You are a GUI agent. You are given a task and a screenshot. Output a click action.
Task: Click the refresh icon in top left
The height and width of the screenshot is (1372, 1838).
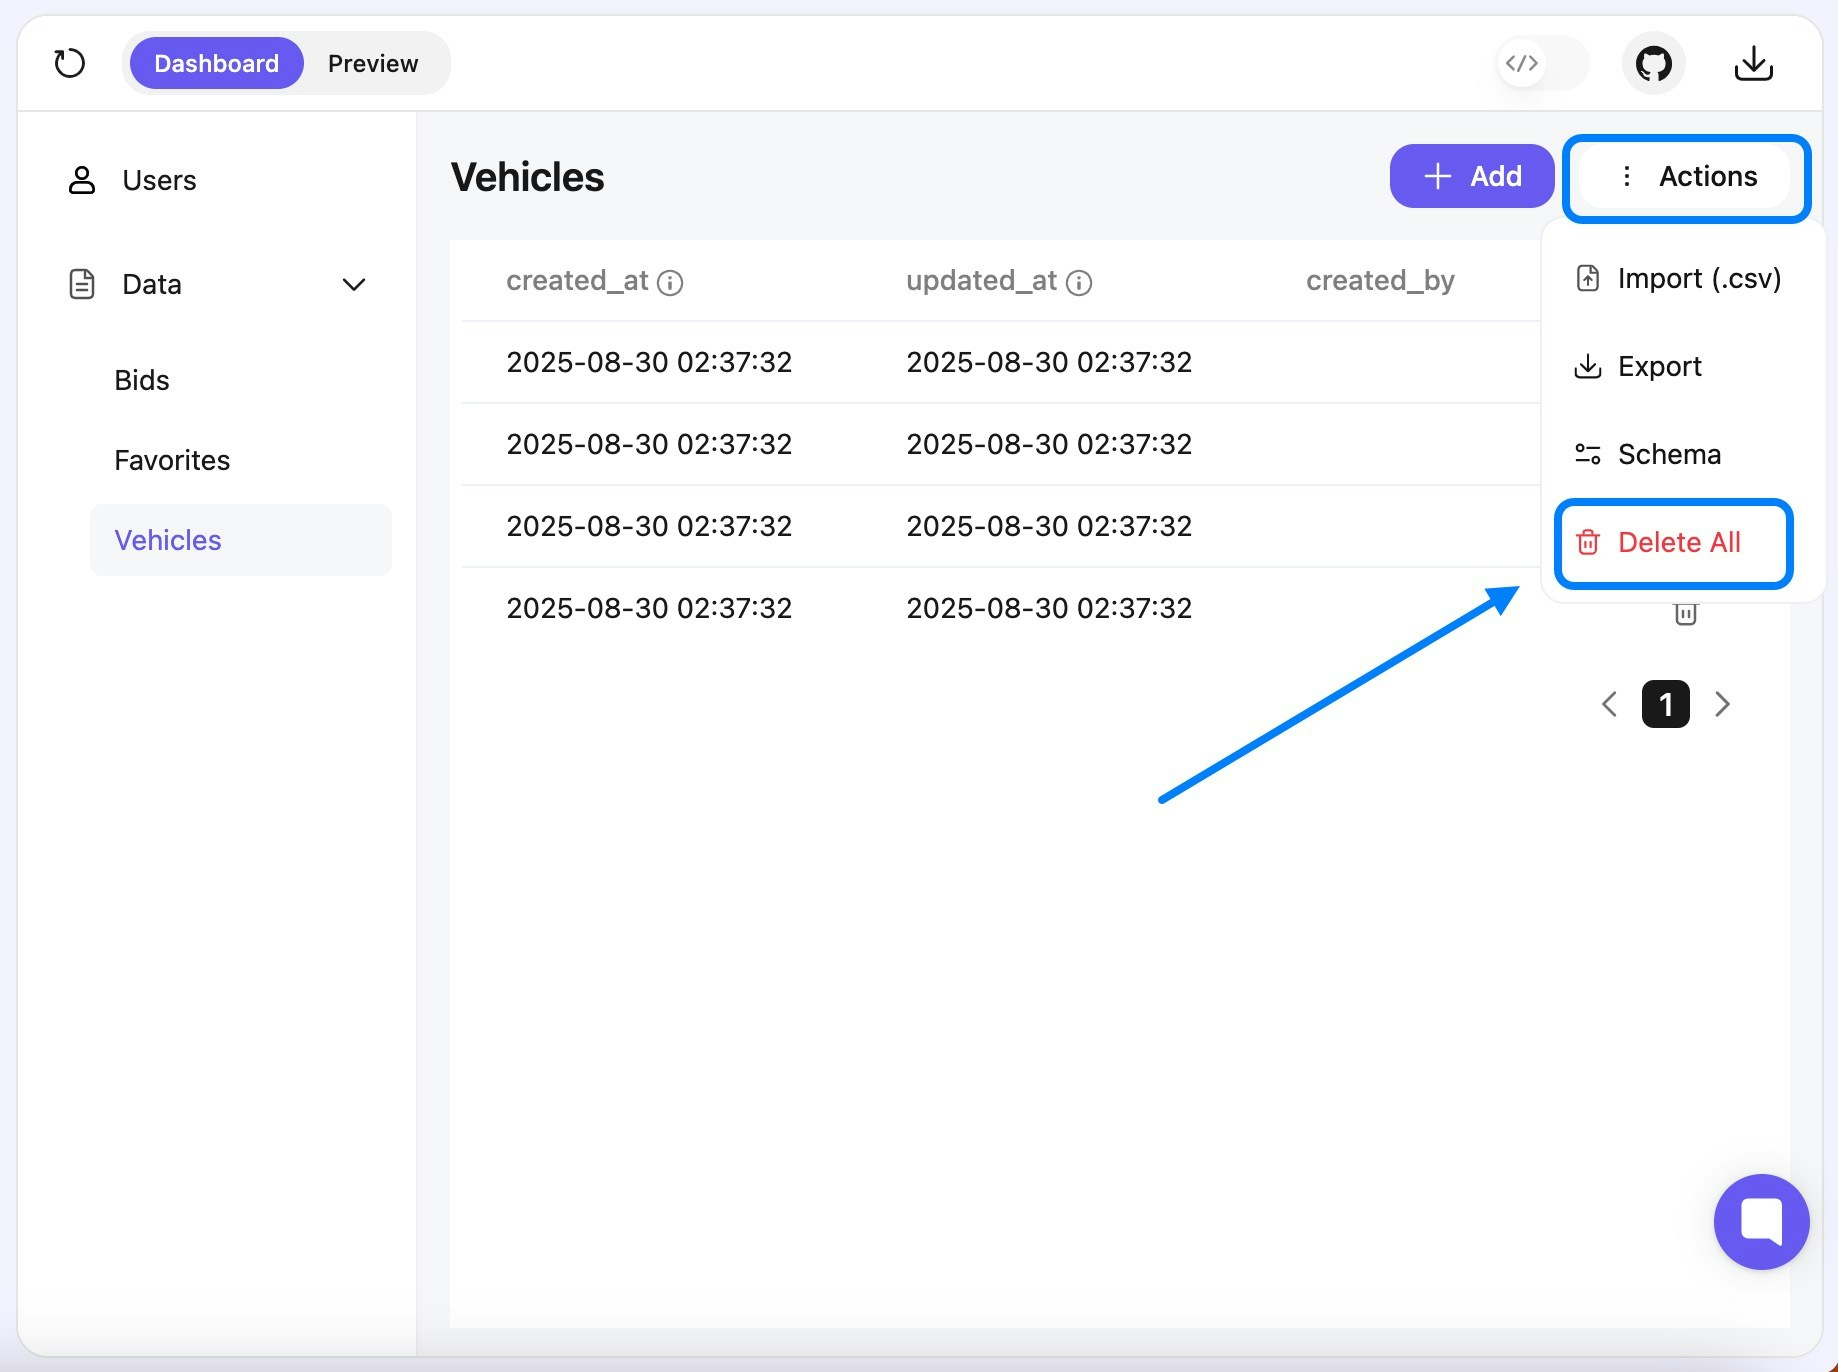69,63
